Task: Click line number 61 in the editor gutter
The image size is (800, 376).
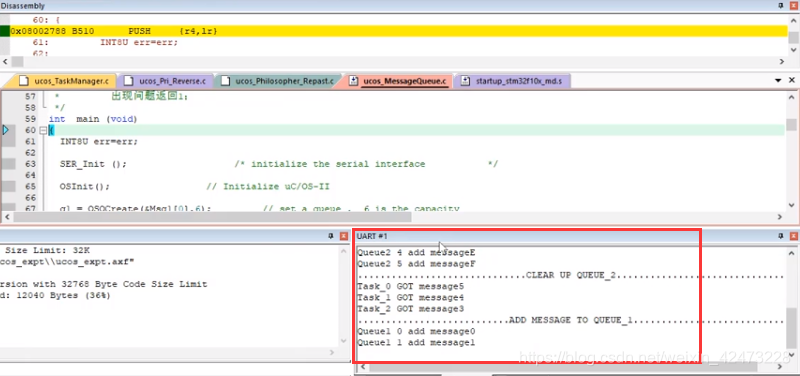Action: click(x=30, y=141)
